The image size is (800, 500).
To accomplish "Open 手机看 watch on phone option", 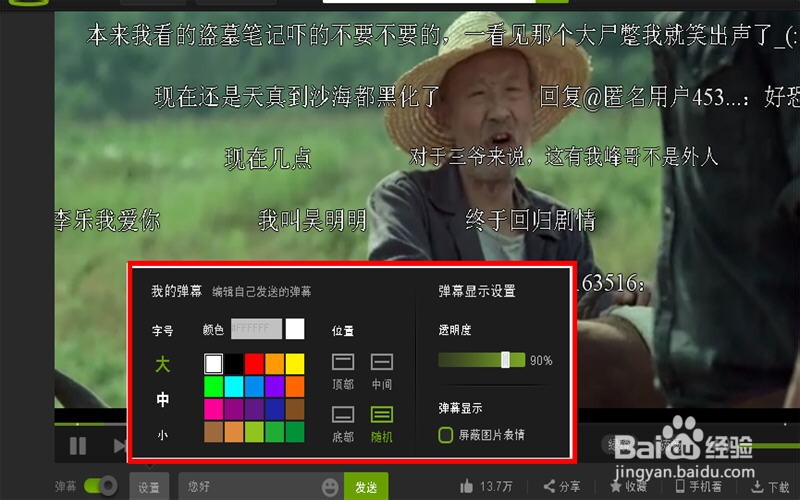I will coord(698,486).
